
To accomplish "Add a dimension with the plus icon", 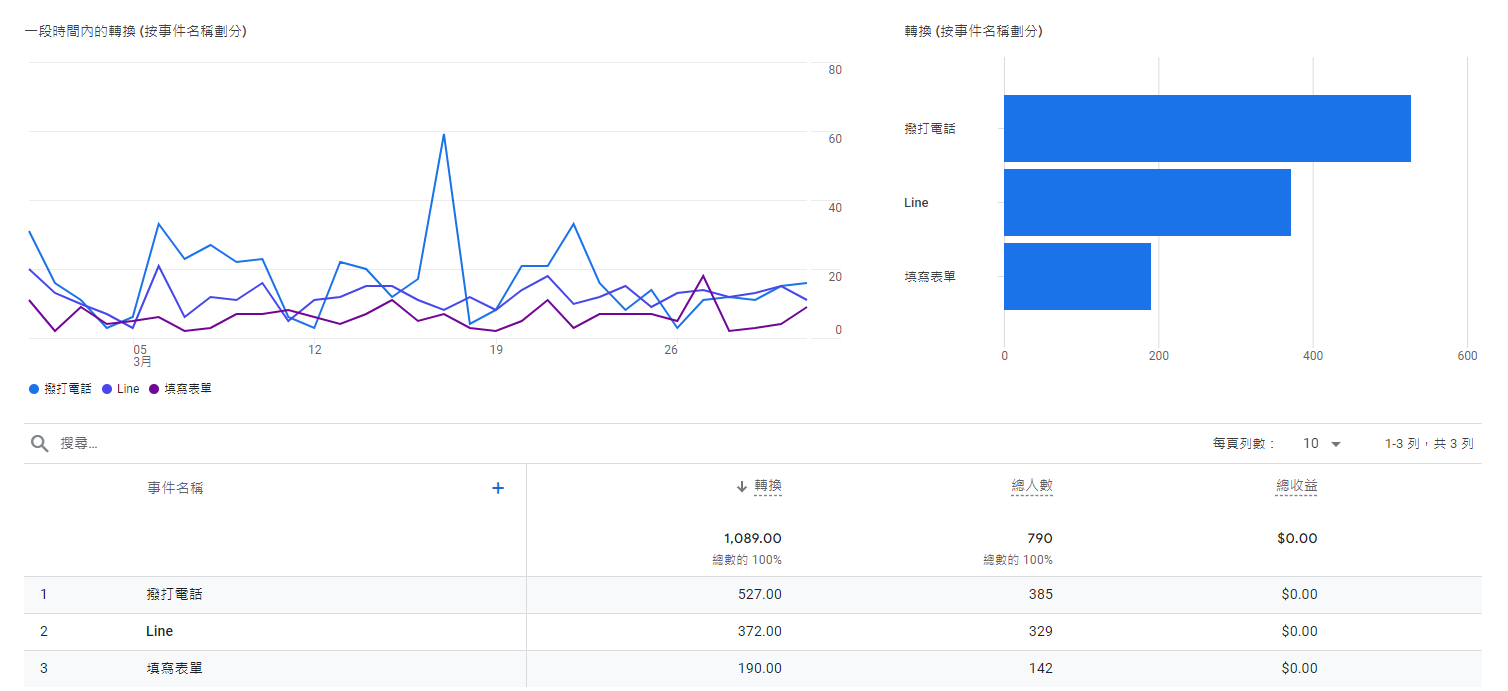I will tap(498, 488).
